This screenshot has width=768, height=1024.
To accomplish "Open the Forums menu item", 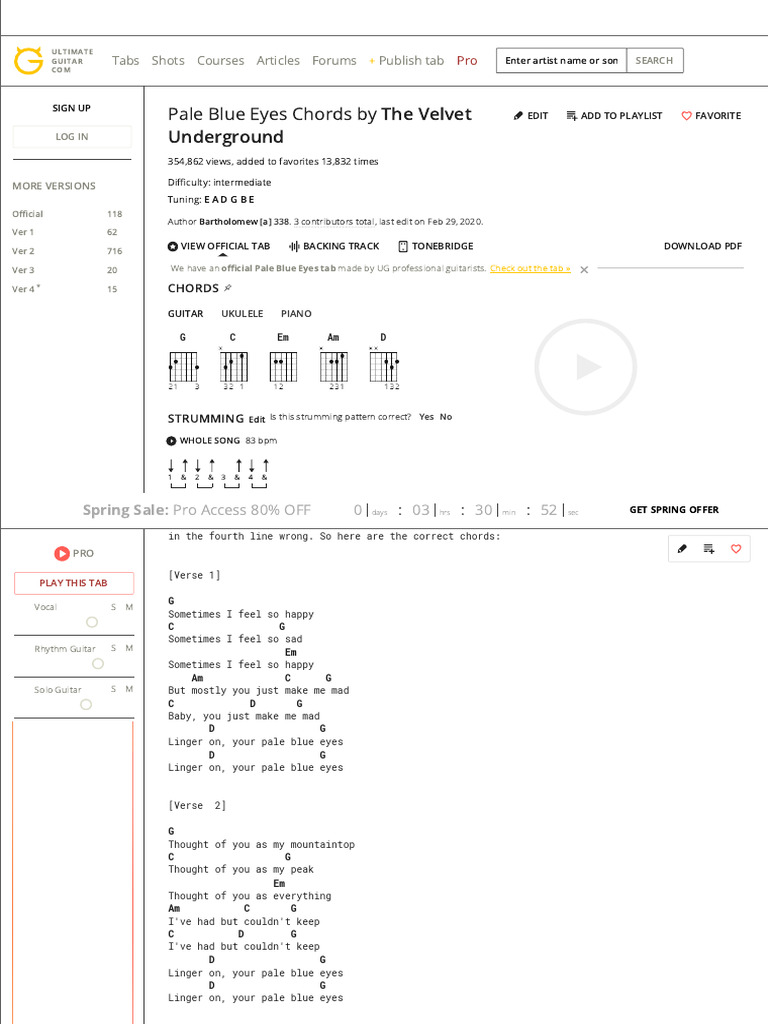I will [x=334, y=61].
